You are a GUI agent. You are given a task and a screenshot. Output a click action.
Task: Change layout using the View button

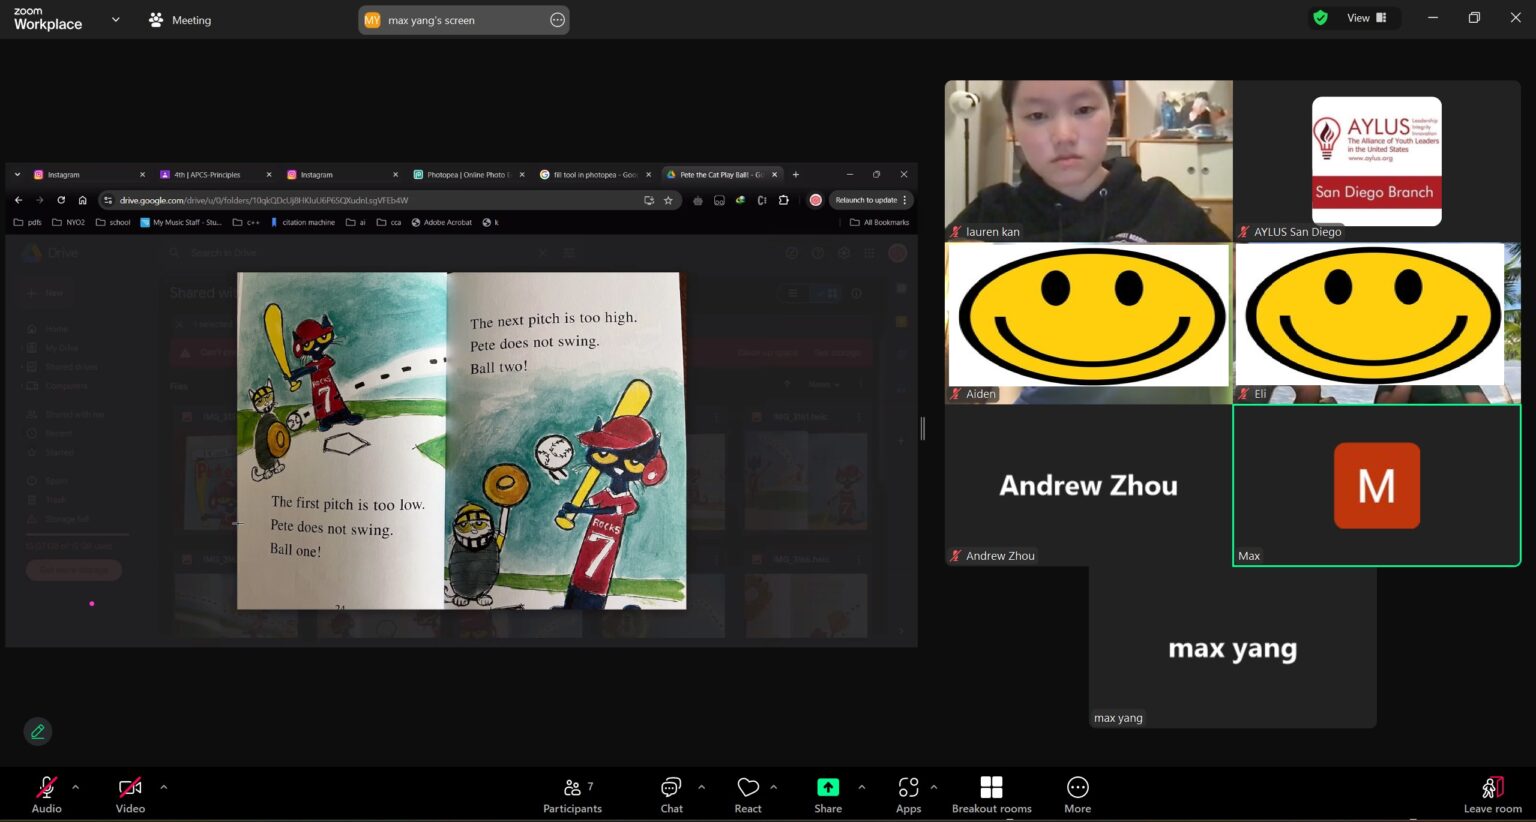1367,18
